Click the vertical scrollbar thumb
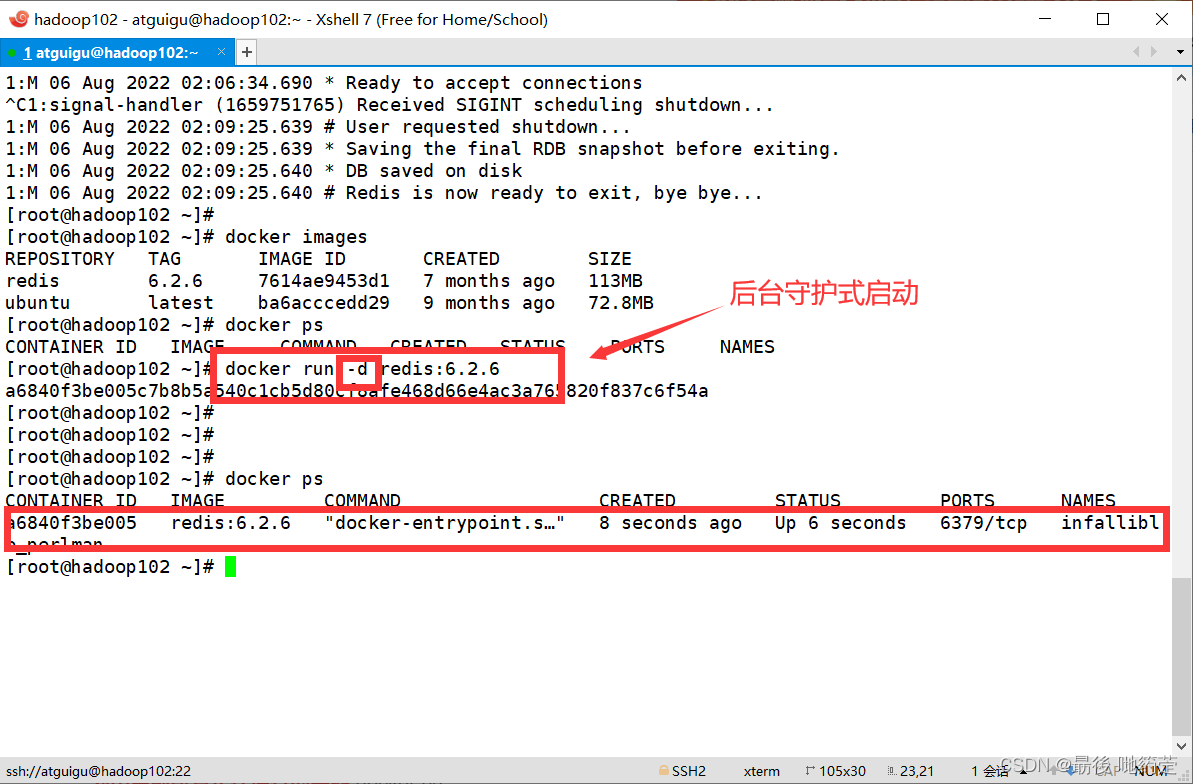The height and width of the screenshot is (784, 1193). [x=1182, y=656]
